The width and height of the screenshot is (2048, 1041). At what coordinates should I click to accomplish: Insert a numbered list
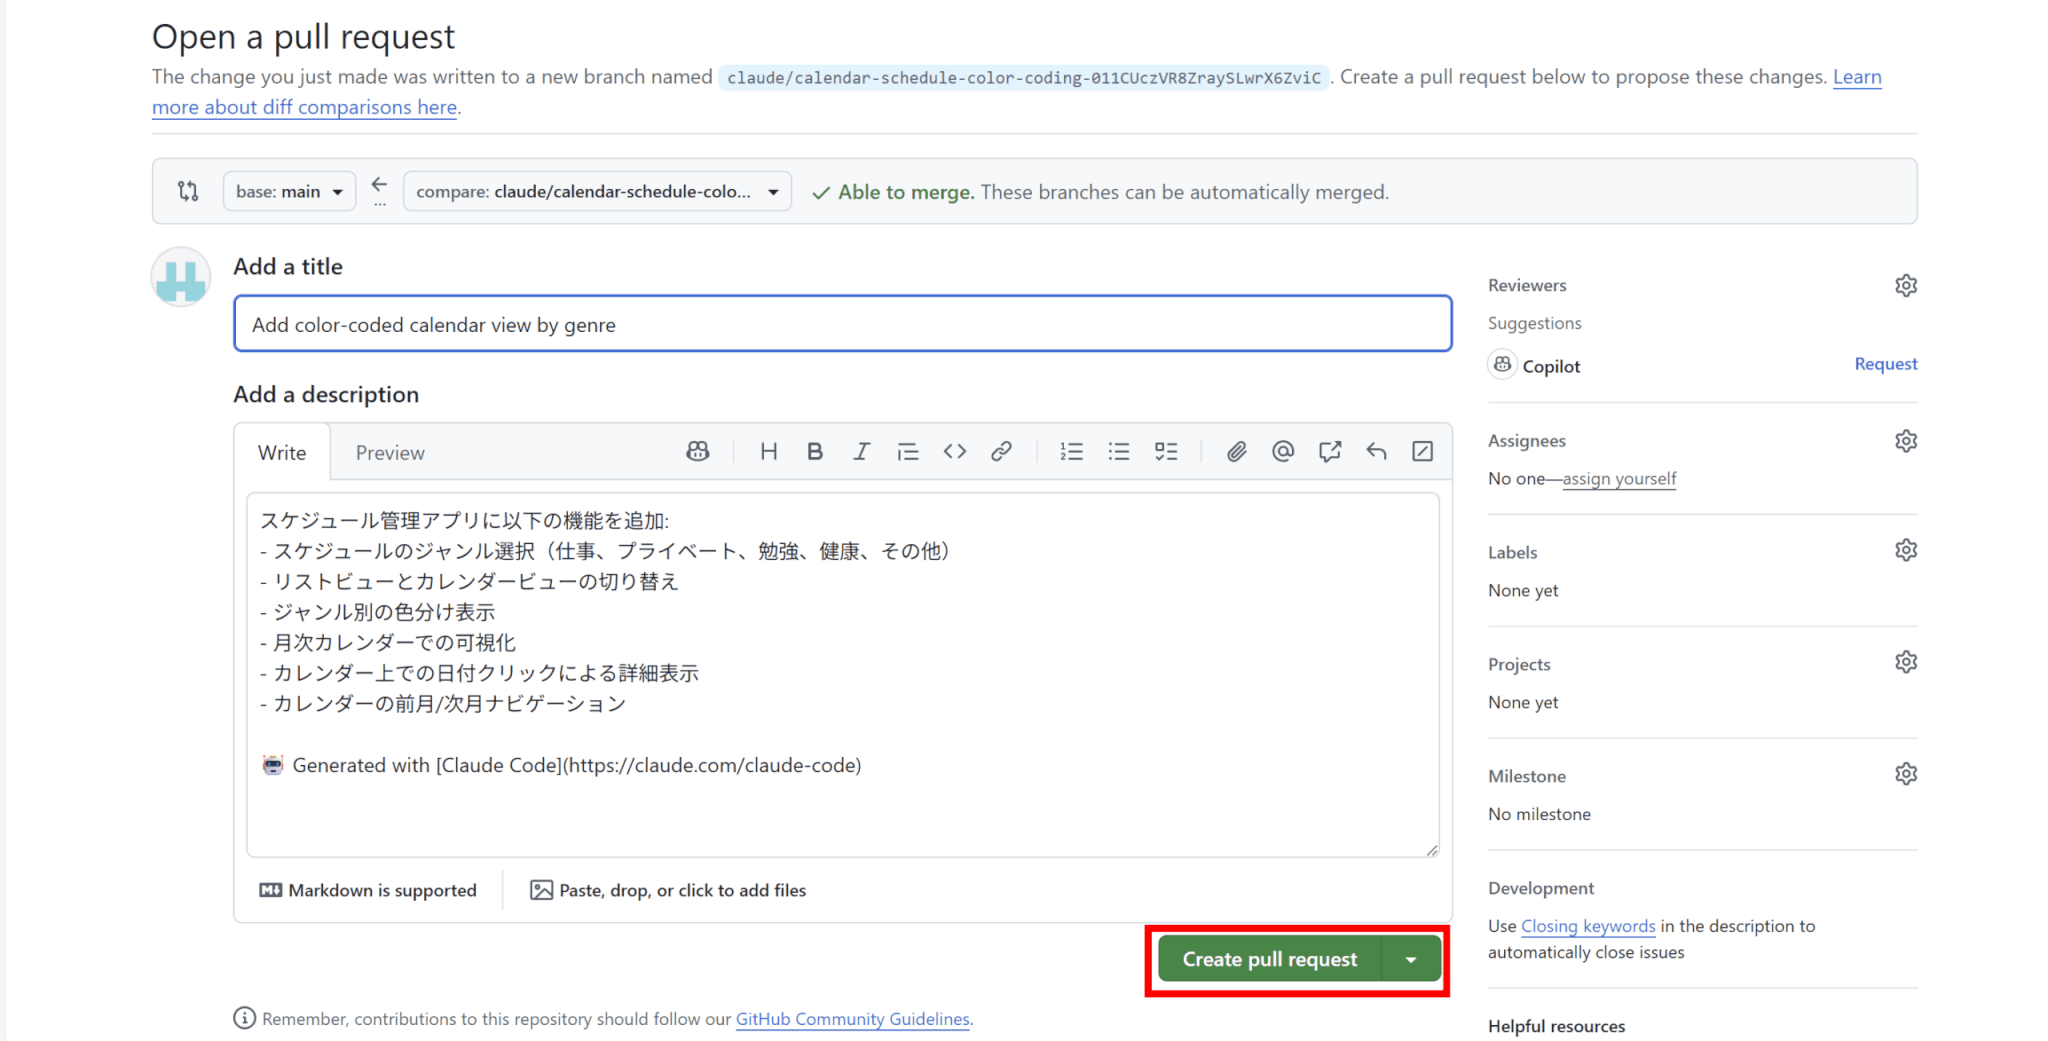click(x=1071, y=452)
